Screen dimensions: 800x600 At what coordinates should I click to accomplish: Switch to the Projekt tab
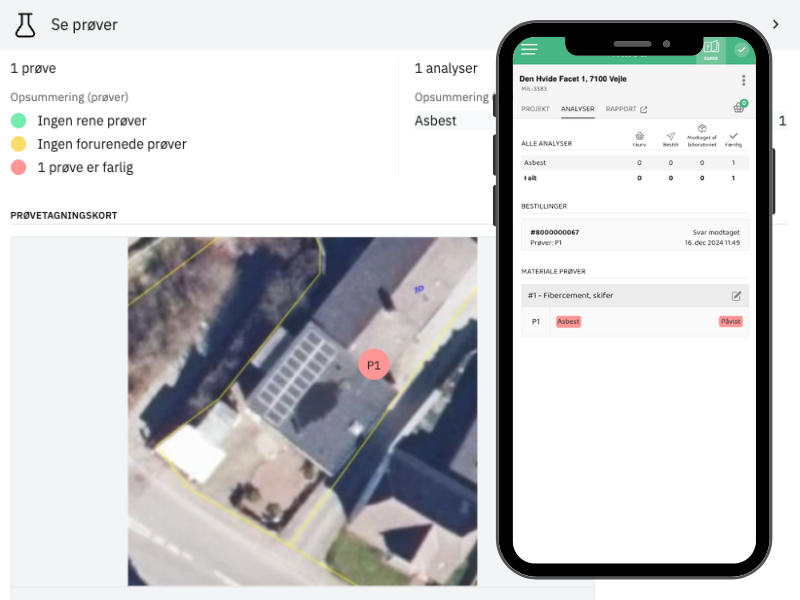pyautogui.click(x=536, y=109)
